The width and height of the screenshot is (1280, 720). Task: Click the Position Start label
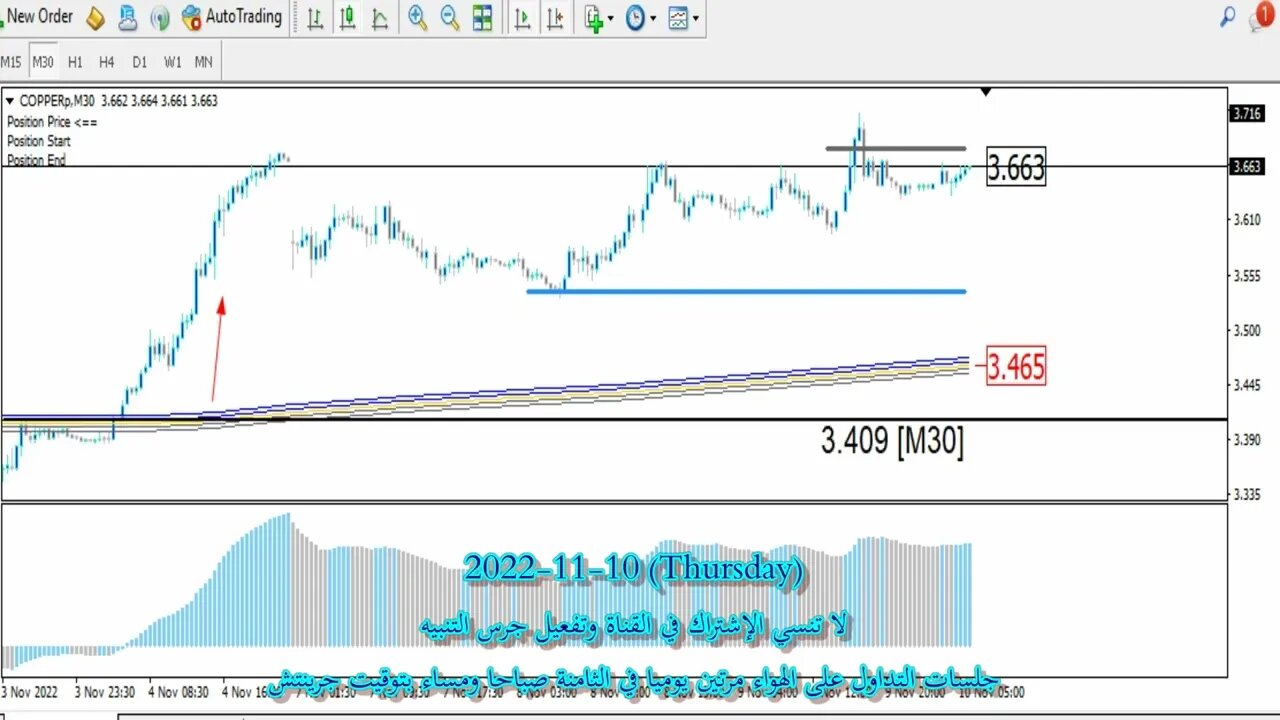[x=39, y=141]
